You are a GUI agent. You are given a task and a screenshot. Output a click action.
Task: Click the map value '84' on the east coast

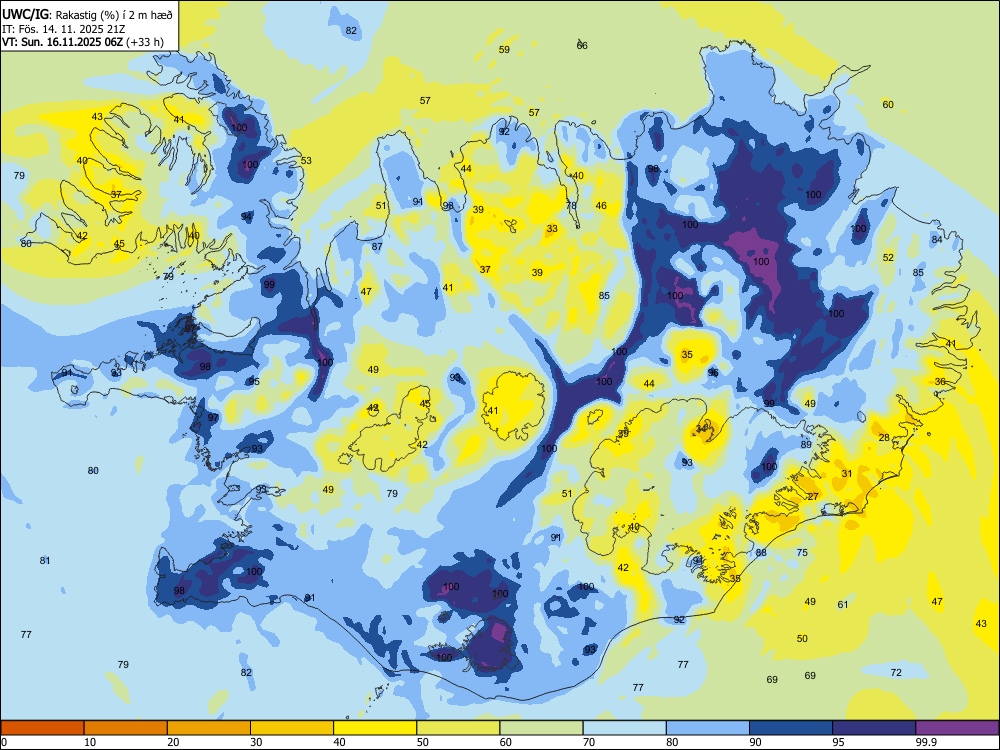pos(936,240)
